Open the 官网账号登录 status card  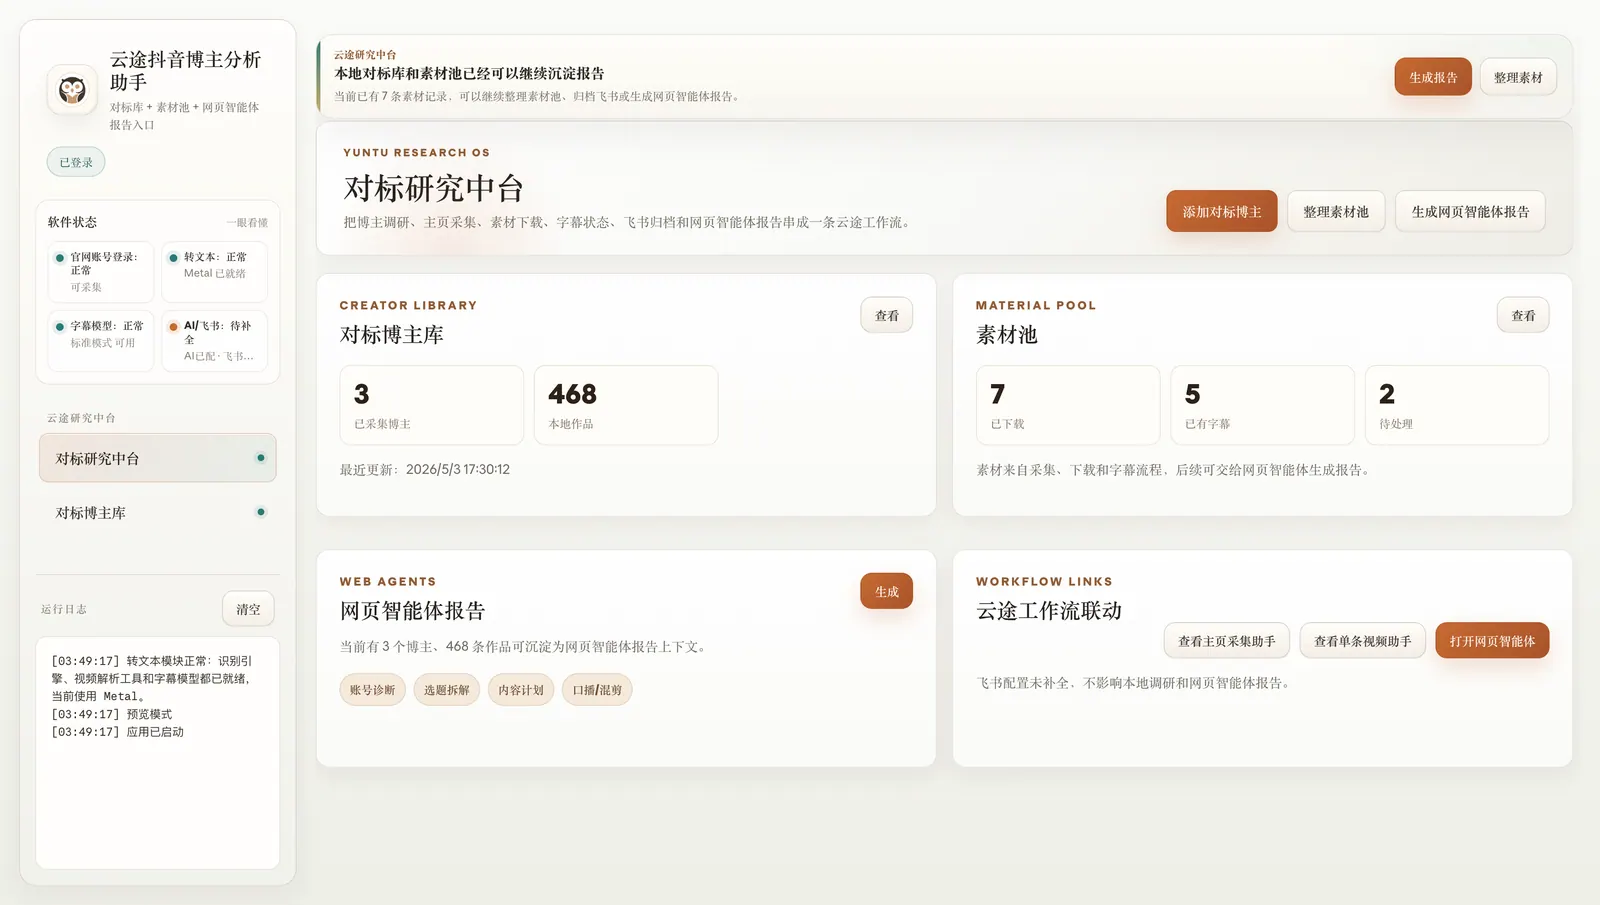(x=101, y=272)
